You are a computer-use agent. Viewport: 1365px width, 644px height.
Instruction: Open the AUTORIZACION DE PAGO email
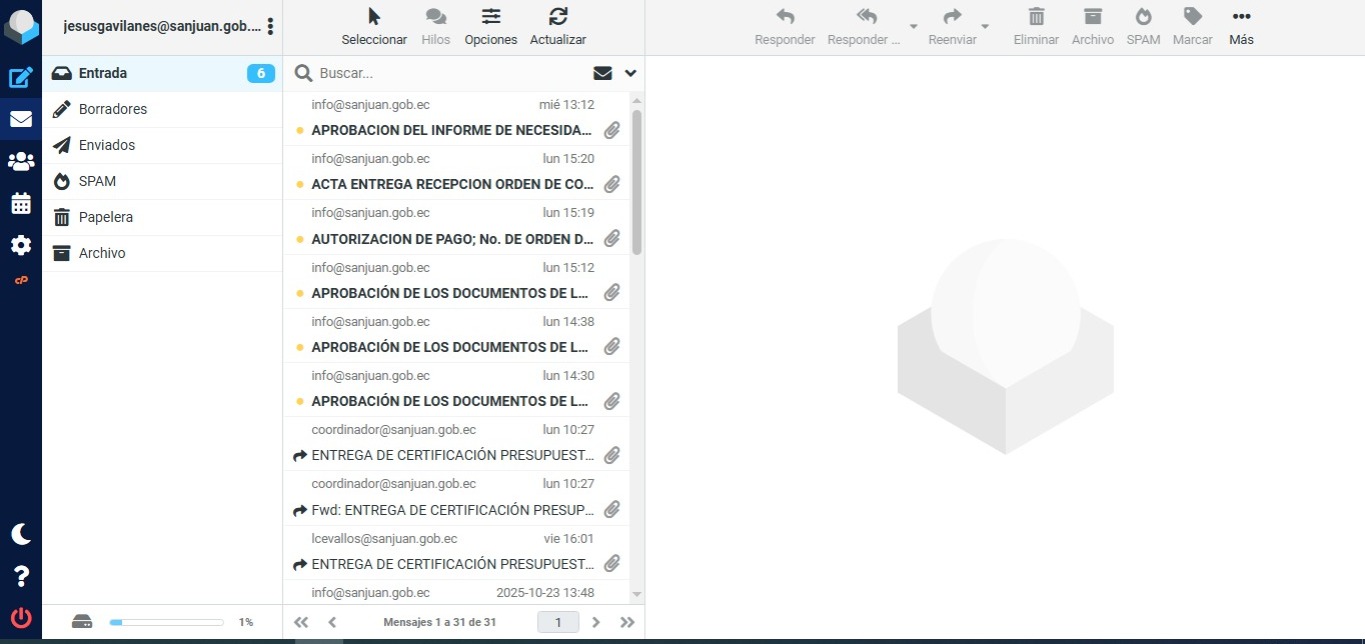click(452, 239)
